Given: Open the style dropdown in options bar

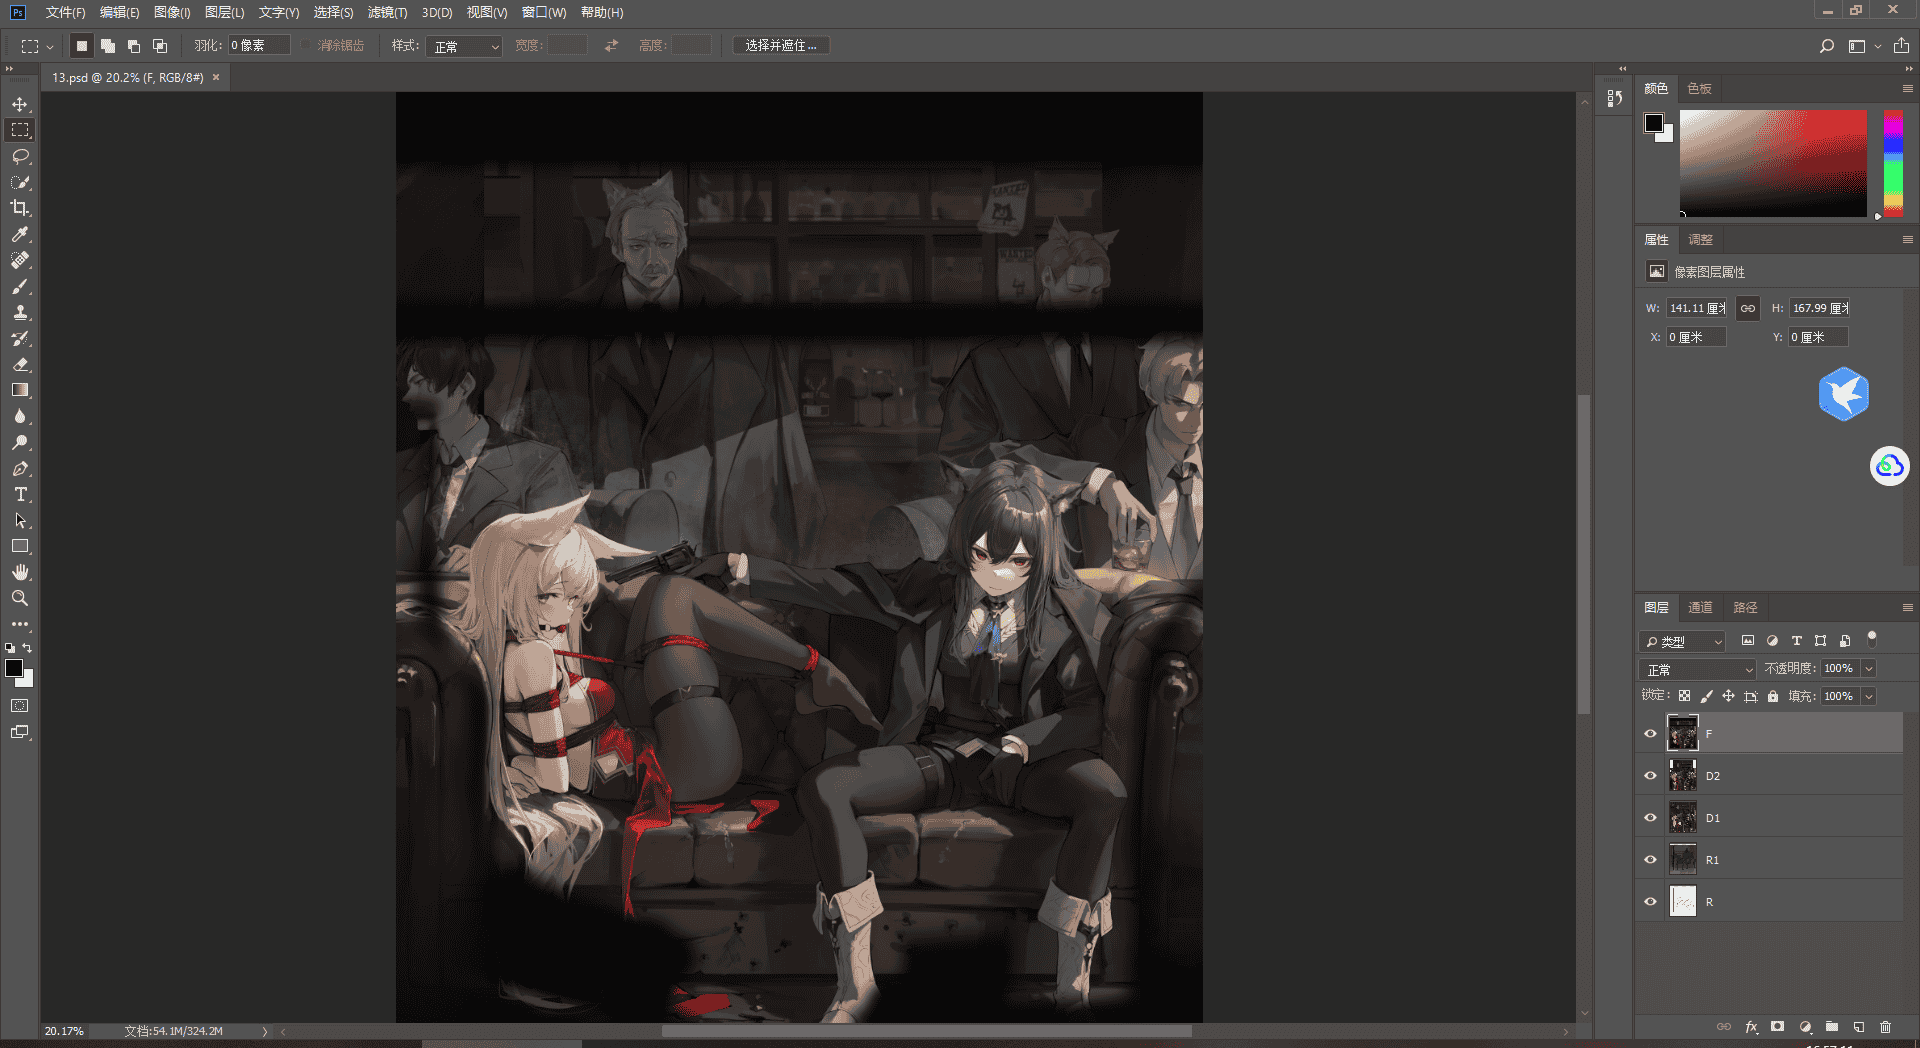Looking at the screenshot, I should 464,46.
